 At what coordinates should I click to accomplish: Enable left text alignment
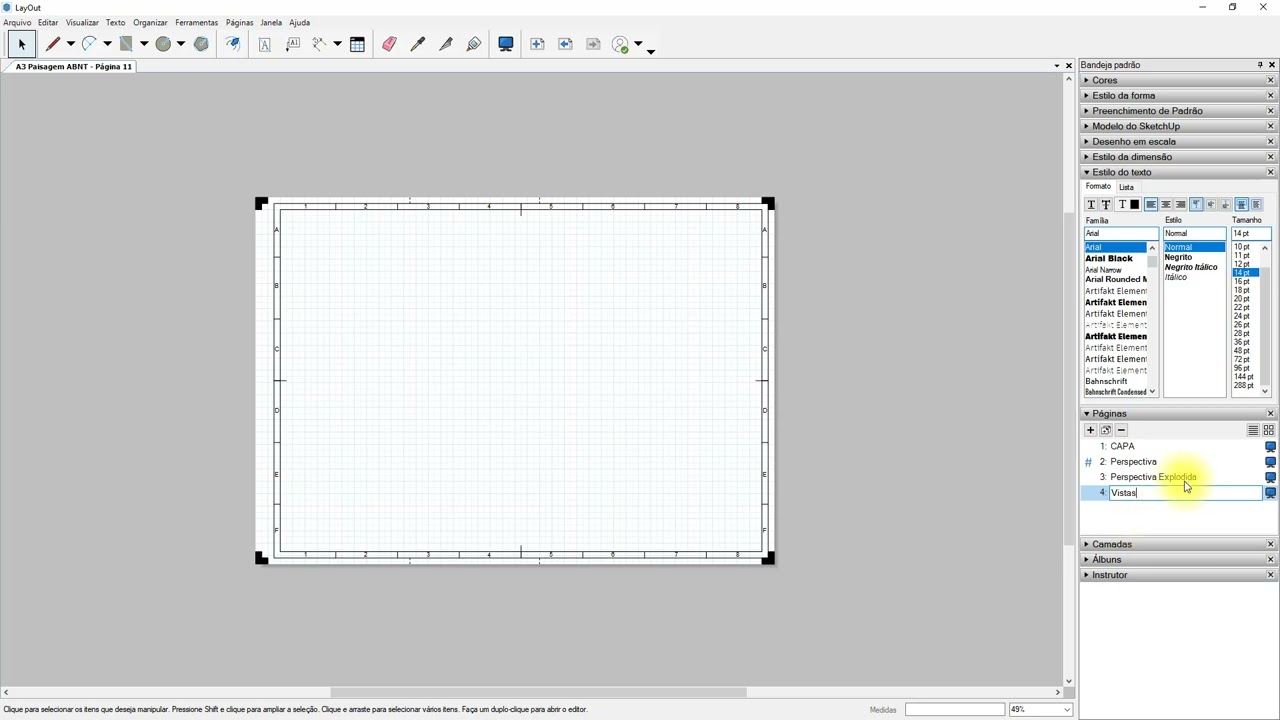[x=1151, y=204]
